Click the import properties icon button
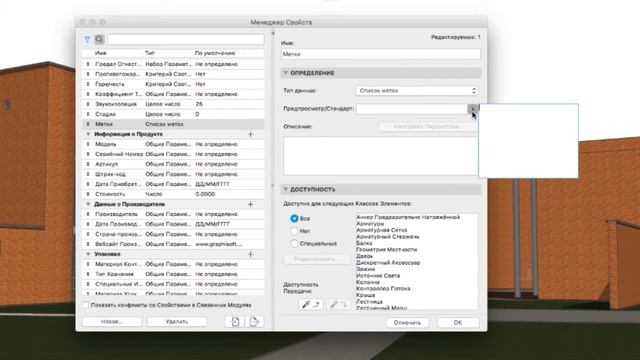 pos(235,322)
